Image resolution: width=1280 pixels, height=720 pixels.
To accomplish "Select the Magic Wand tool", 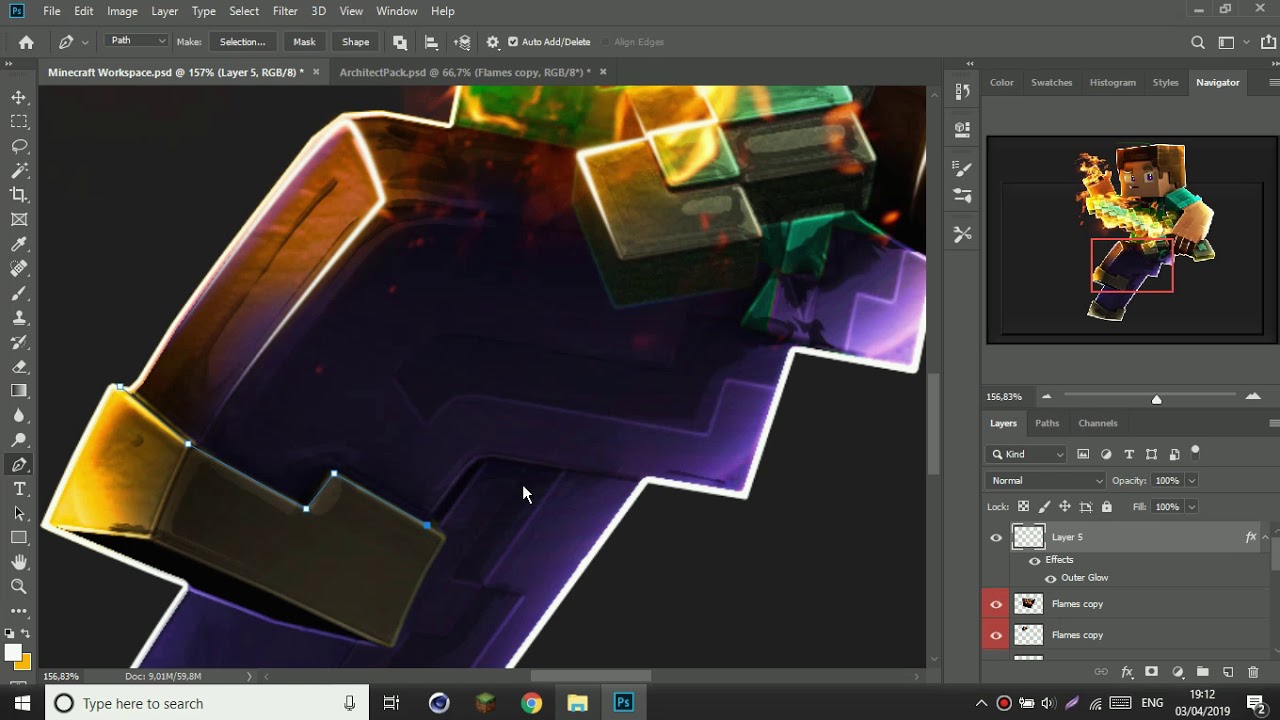I will 19,170.
